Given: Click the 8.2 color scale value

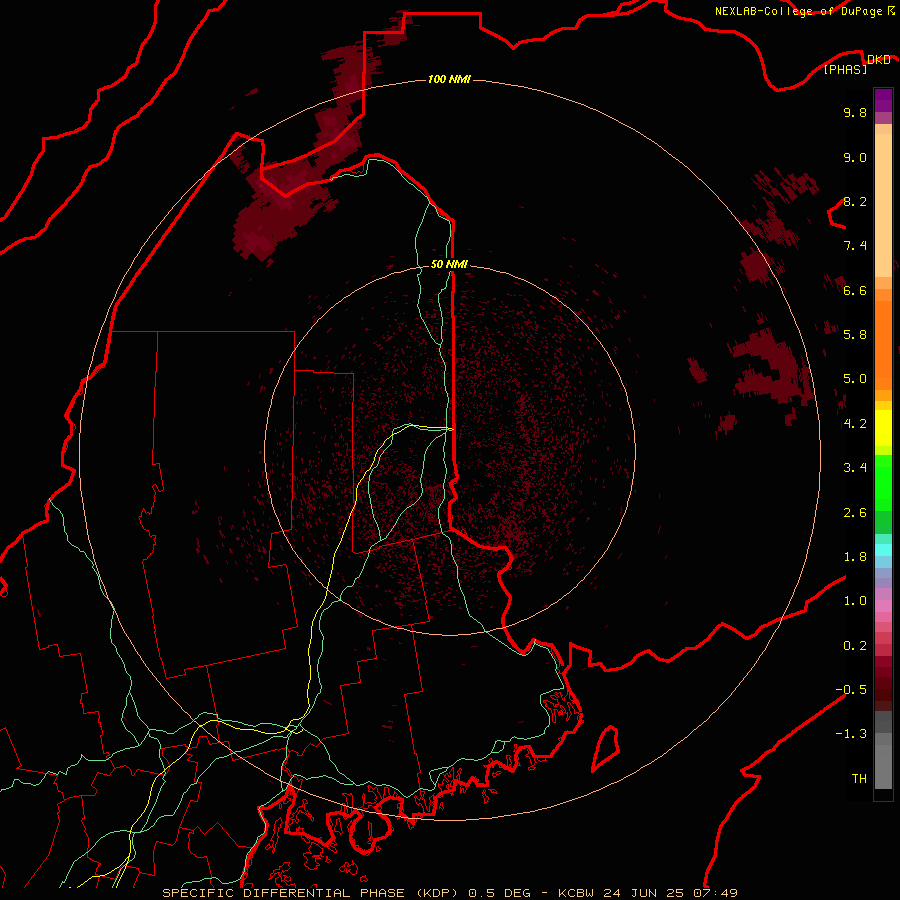Looking at the screenshot, I should (855, 201).
